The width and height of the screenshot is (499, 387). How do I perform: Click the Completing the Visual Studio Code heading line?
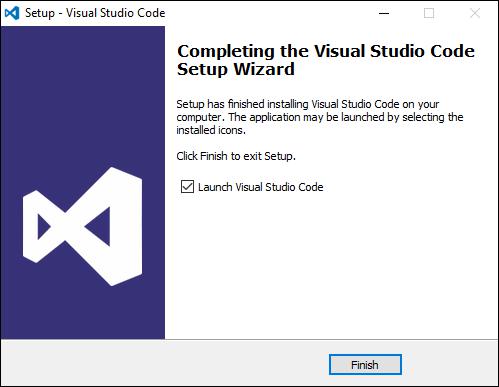click(x=326, y=51)
